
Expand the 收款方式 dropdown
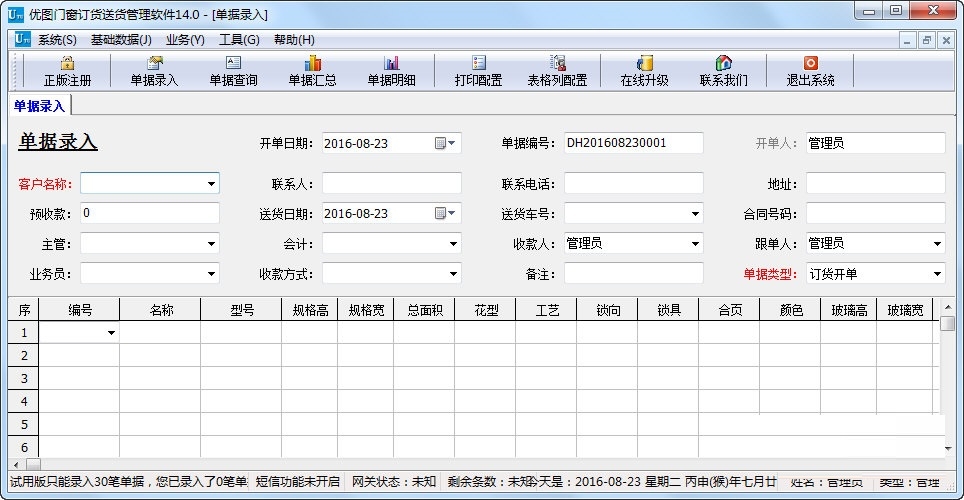click(x=453, y=274)
